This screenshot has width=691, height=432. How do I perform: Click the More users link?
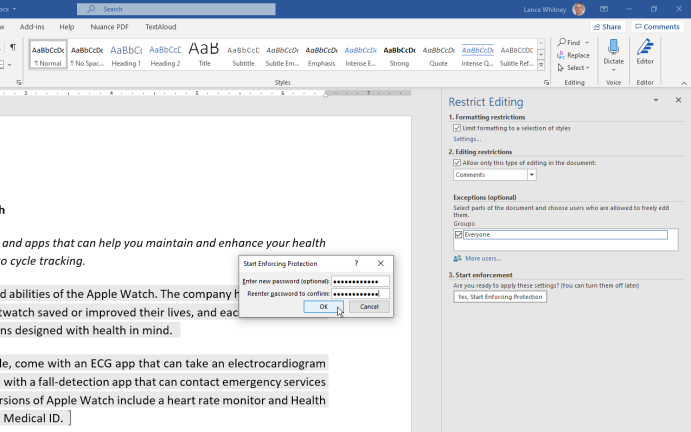483,259
